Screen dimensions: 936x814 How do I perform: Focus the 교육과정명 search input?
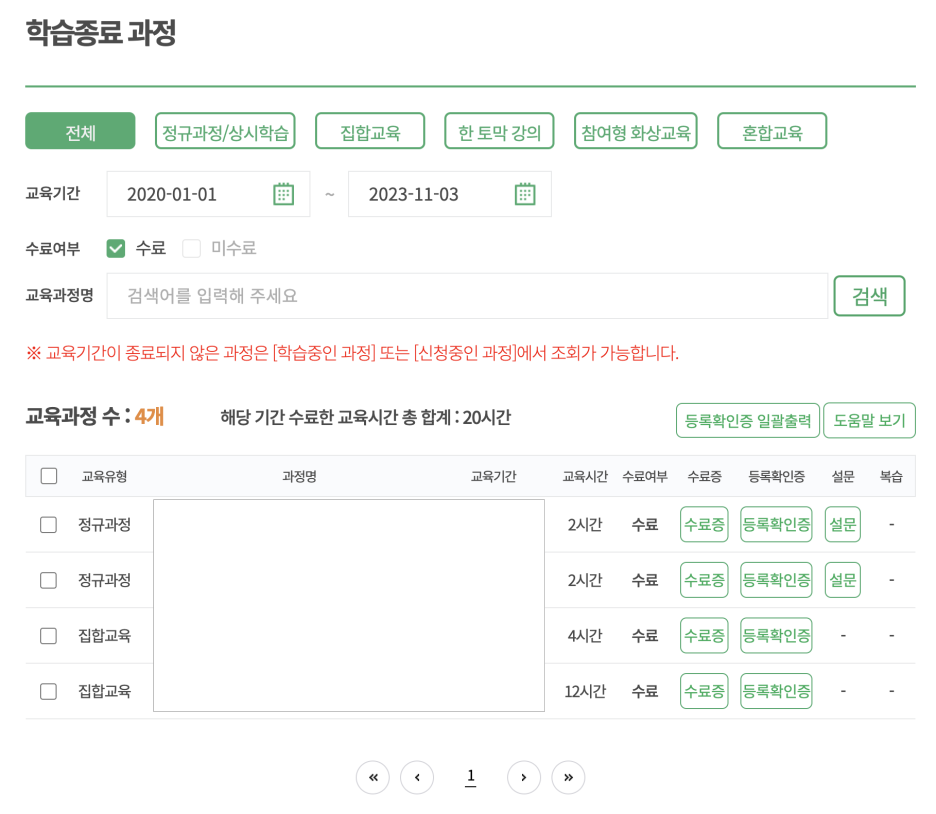[467, 296]
